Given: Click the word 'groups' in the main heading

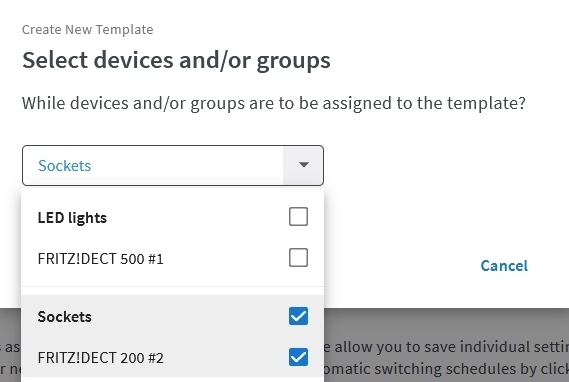Looking at the screenshot, I should tap(294, 61).
